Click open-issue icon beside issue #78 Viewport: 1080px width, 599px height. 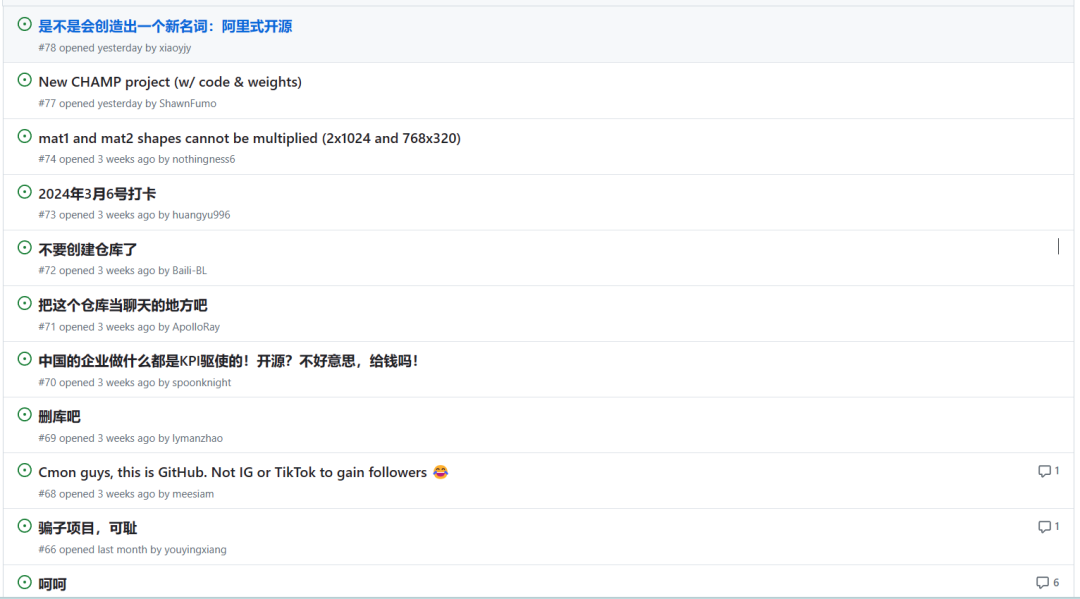[25, 25]
